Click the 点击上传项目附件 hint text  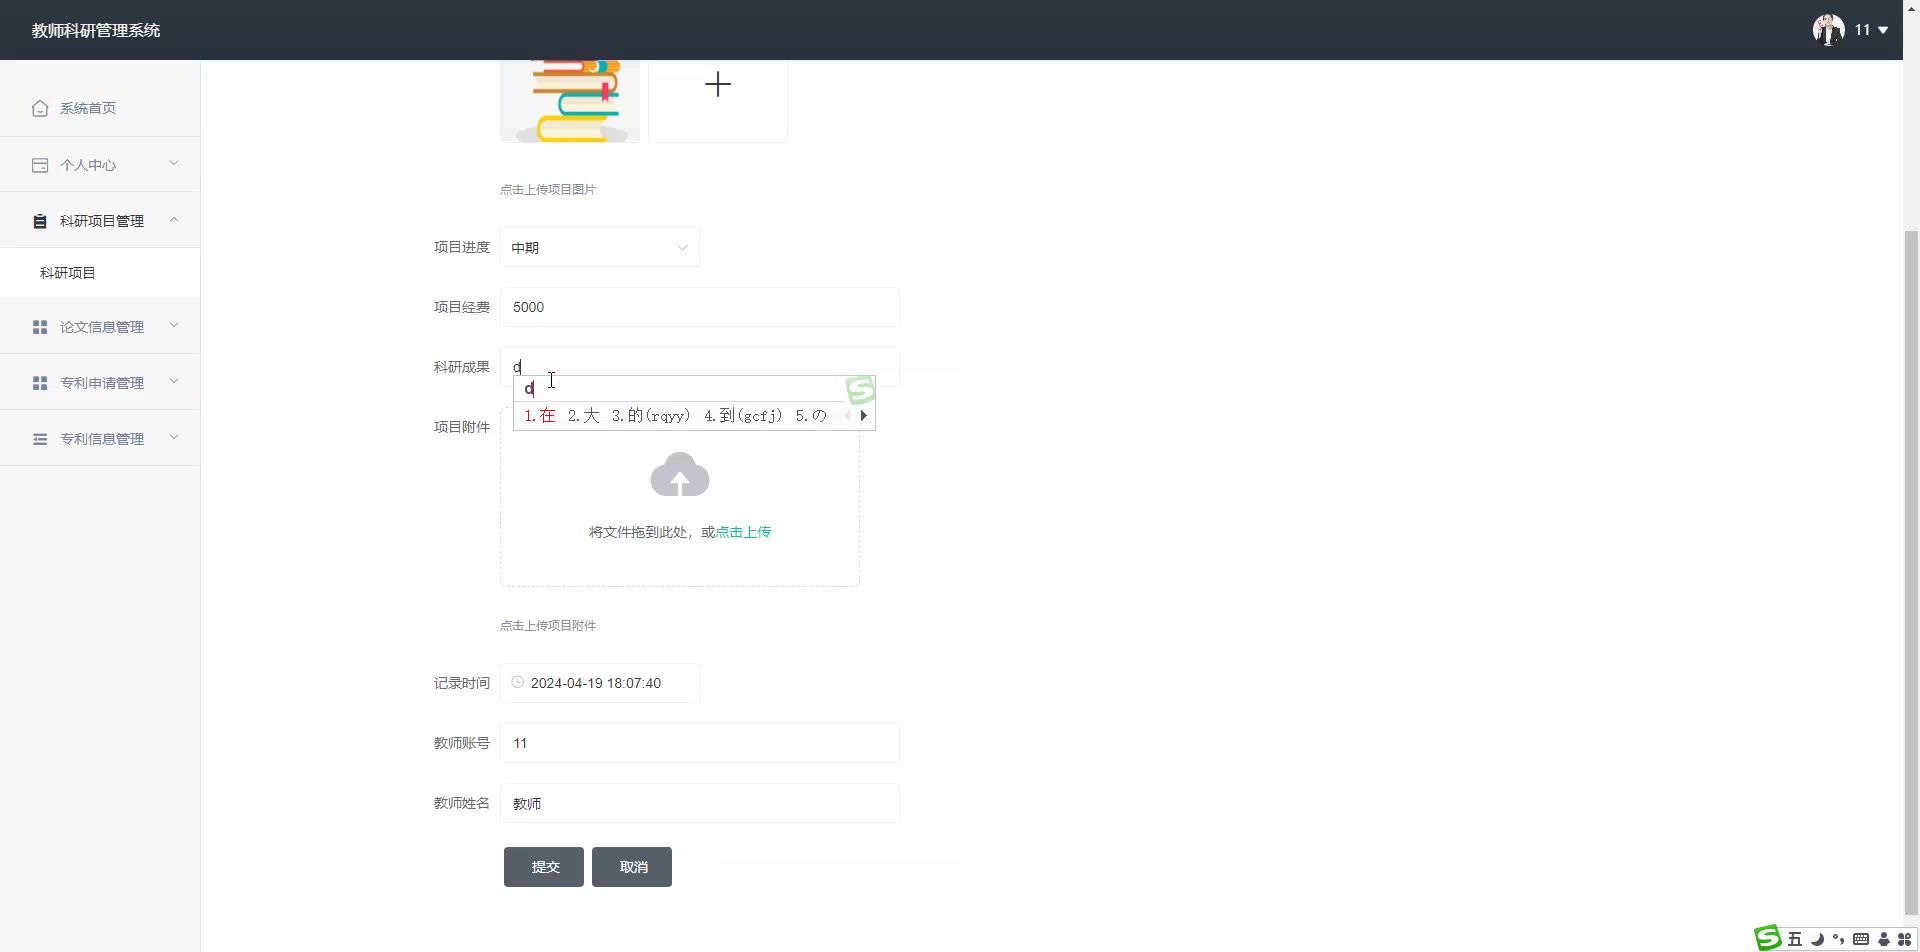coord(548,625)
